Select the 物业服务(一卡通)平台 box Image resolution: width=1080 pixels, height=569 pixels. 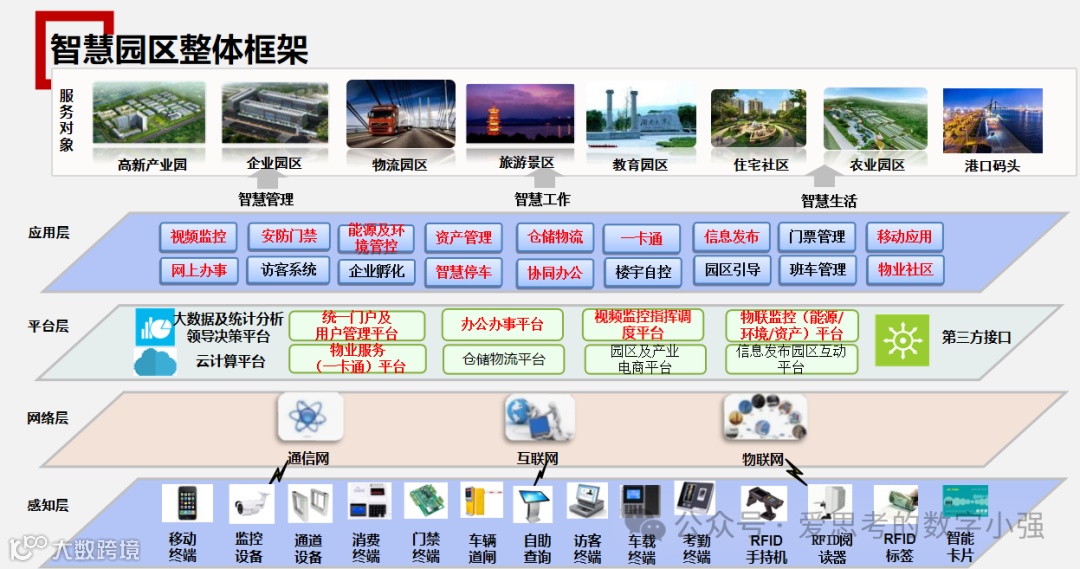(357, 359)
